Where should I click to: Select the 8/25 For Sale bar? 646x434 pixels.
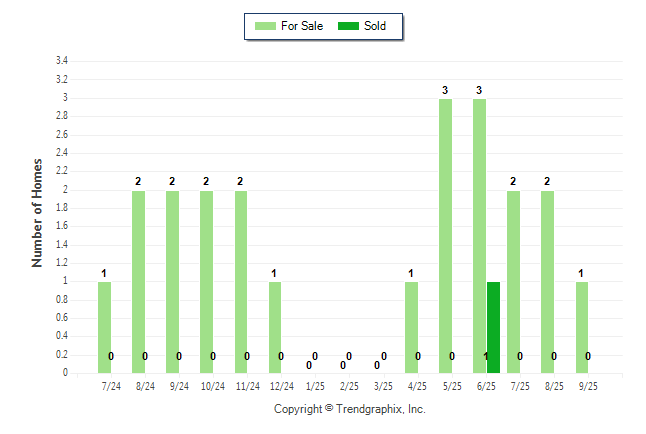[x=547, y=281]
